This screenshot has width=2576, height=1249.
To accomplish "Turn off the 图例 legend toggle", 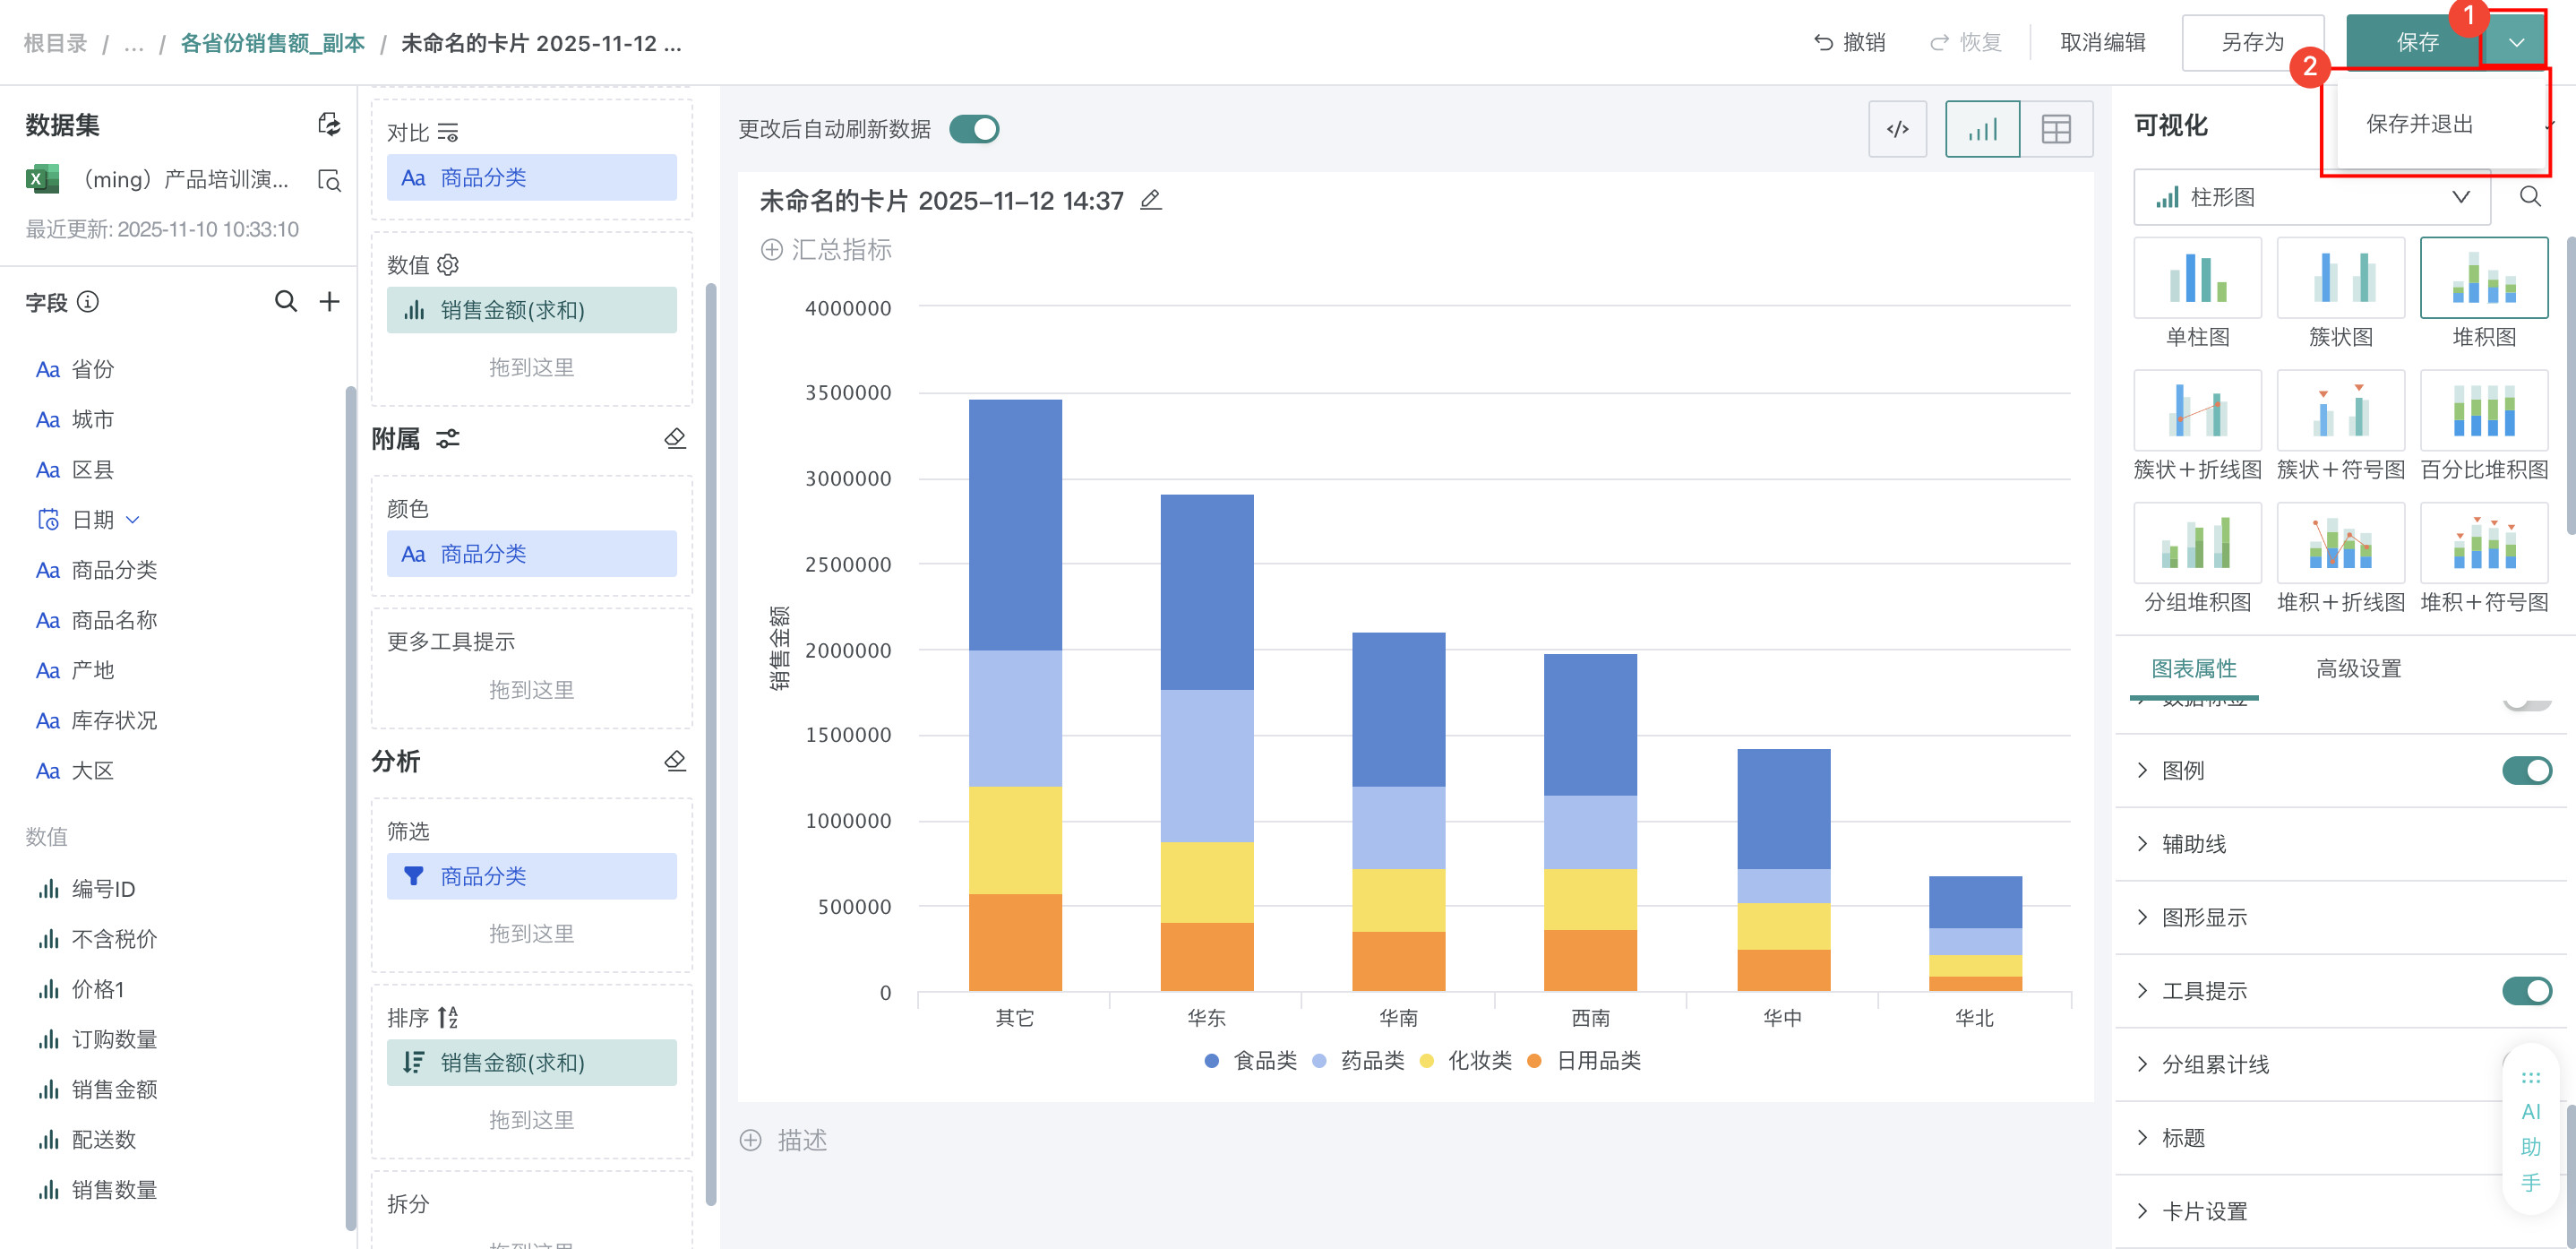I will click(x=2526, y=770).
